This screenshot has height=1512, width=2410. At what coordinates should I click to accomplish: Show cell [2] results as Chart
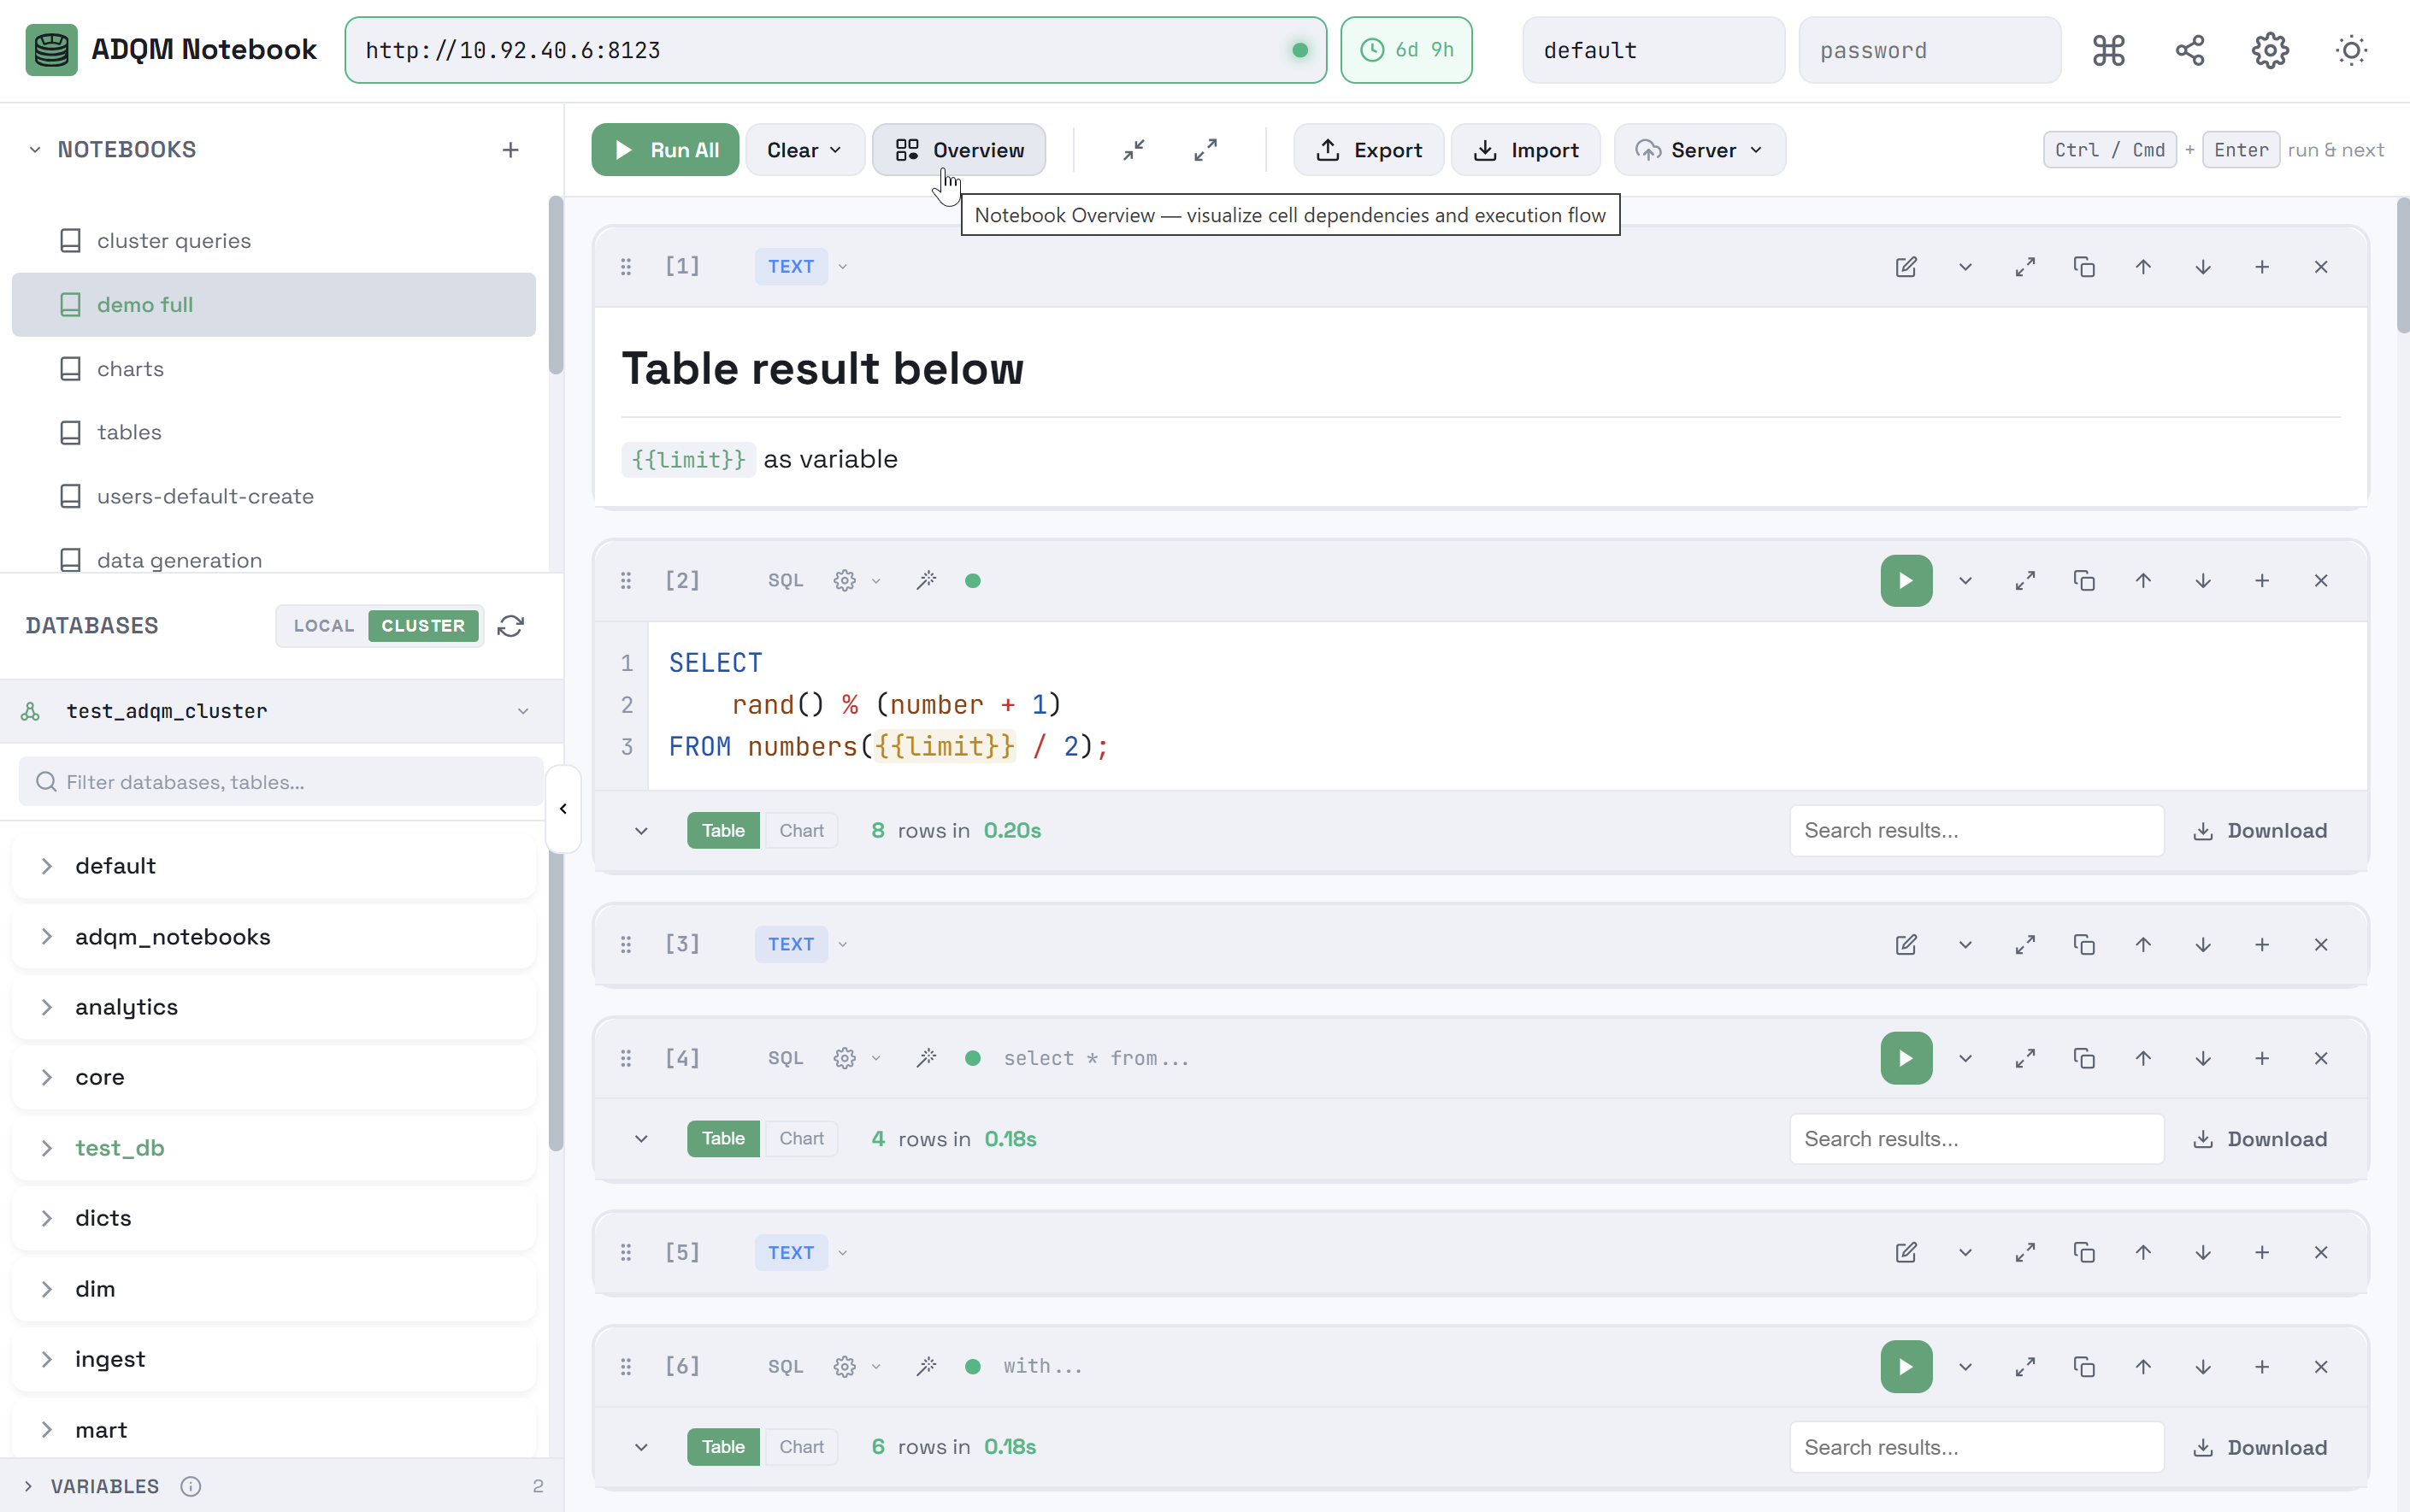801,831
